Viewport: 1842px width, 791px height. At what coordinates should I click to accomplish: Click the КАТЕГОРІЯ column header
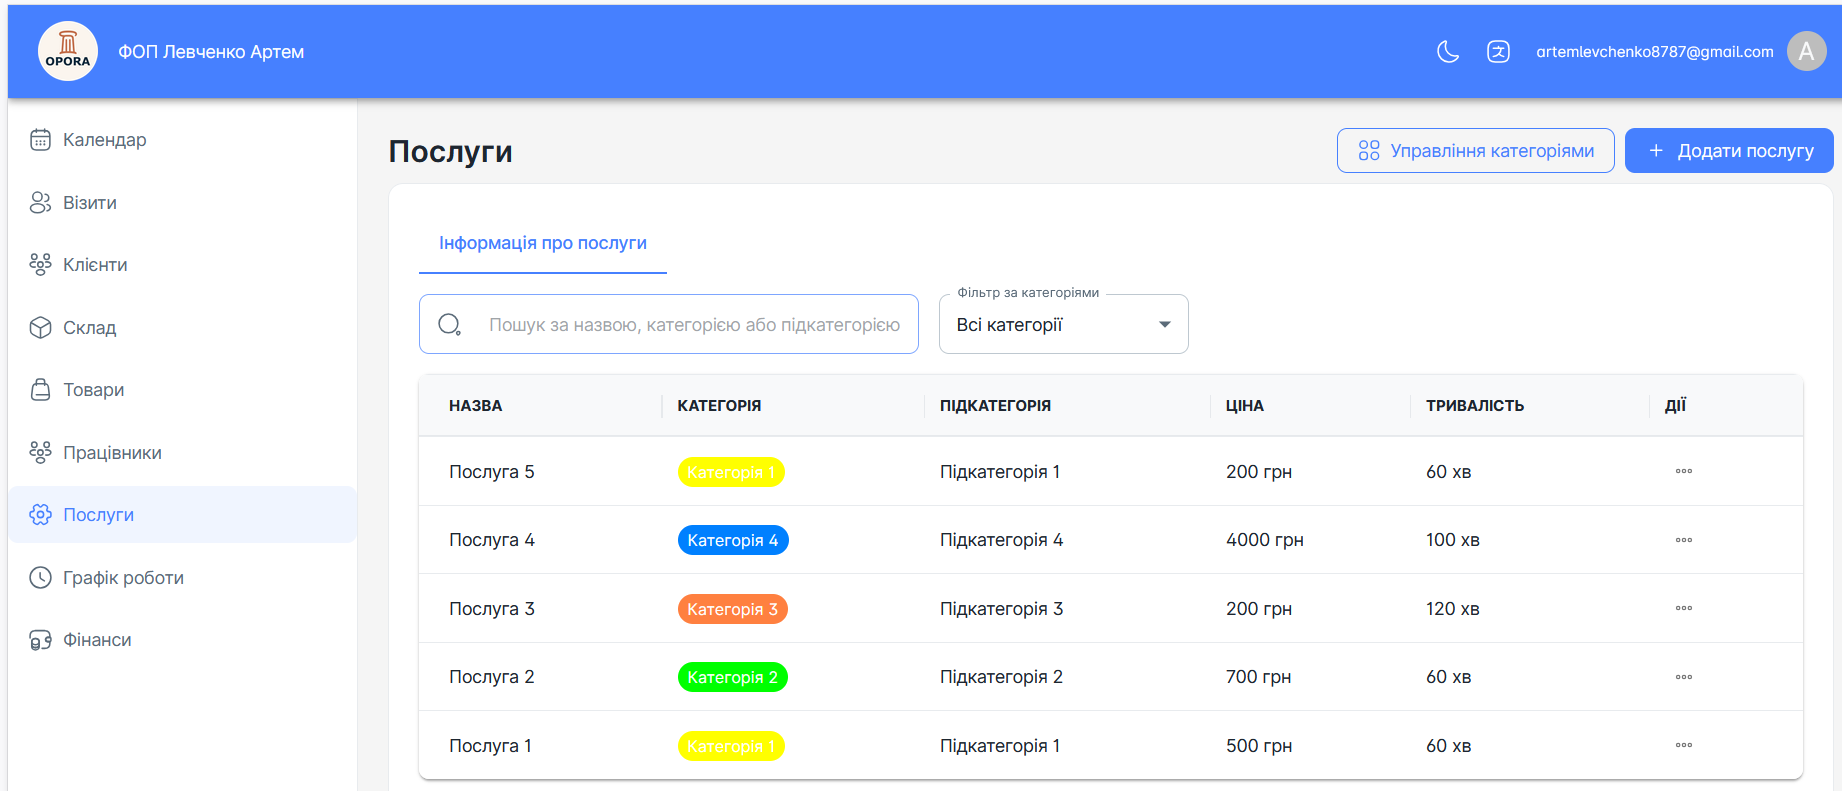coord(719,406)
